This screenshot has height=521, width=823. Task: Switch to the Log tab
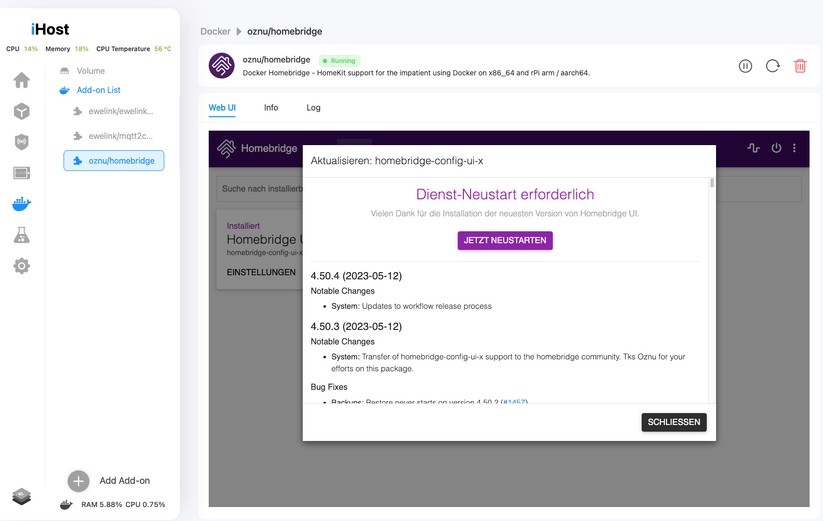[x=313, y=108]
